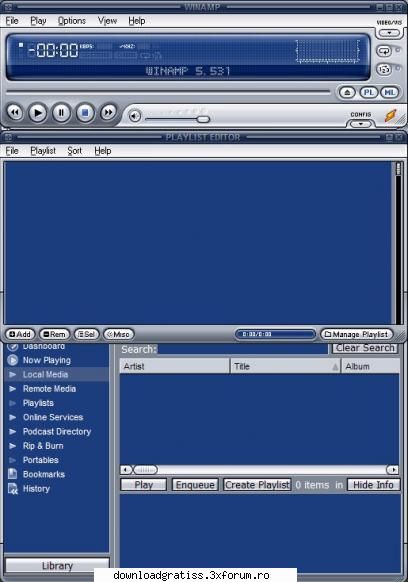Click the song seek bar
Image resolution: width=408 pixels, height=582 pixels.
point(168,91)
